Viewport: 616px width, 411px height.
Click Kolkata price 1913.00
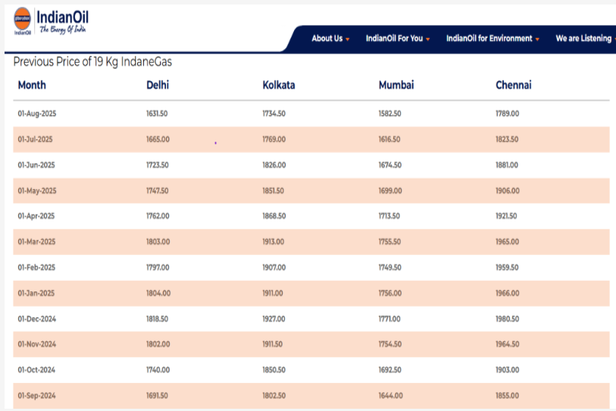click(273, 242)
